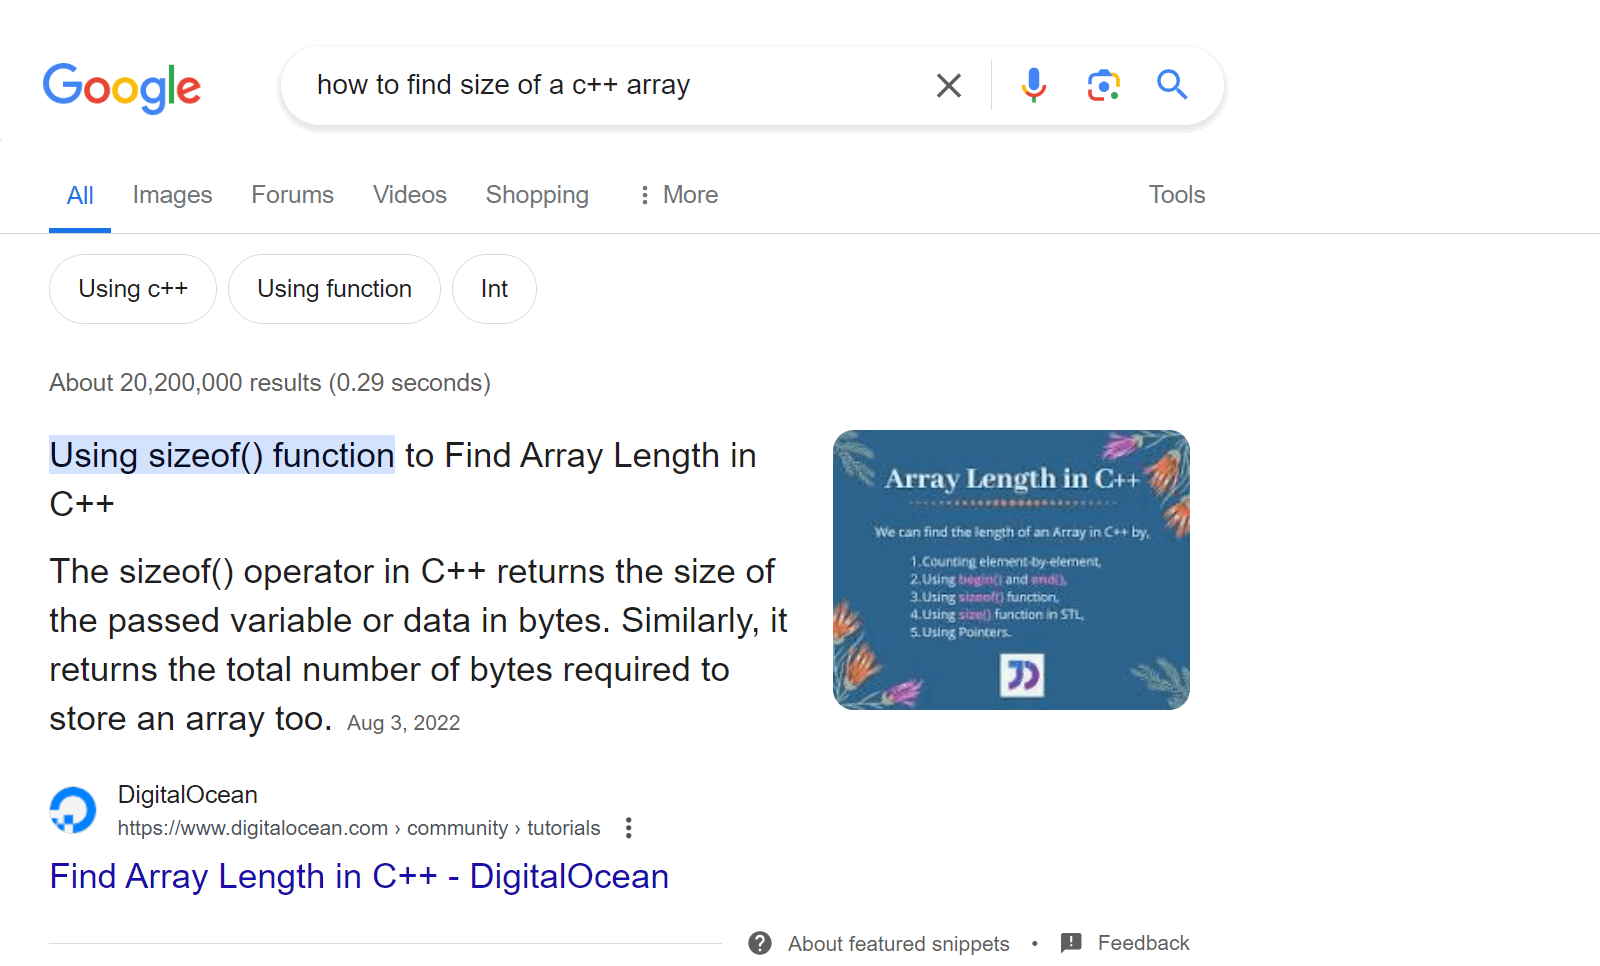This screenshot has height=966, width=1600.
Task: Open the three-dot menu beside the DigitalOcean URL
Action: (x=628, y=828)
